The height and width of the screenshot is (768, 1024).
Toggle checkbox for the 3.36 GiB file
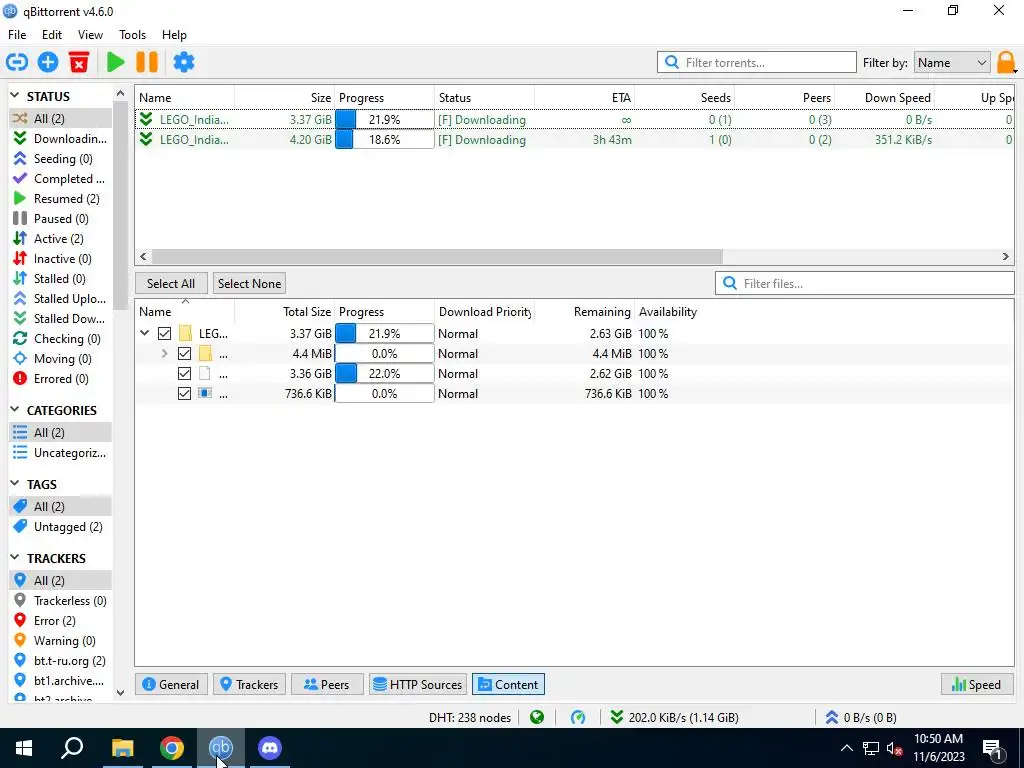click(184, 374)
